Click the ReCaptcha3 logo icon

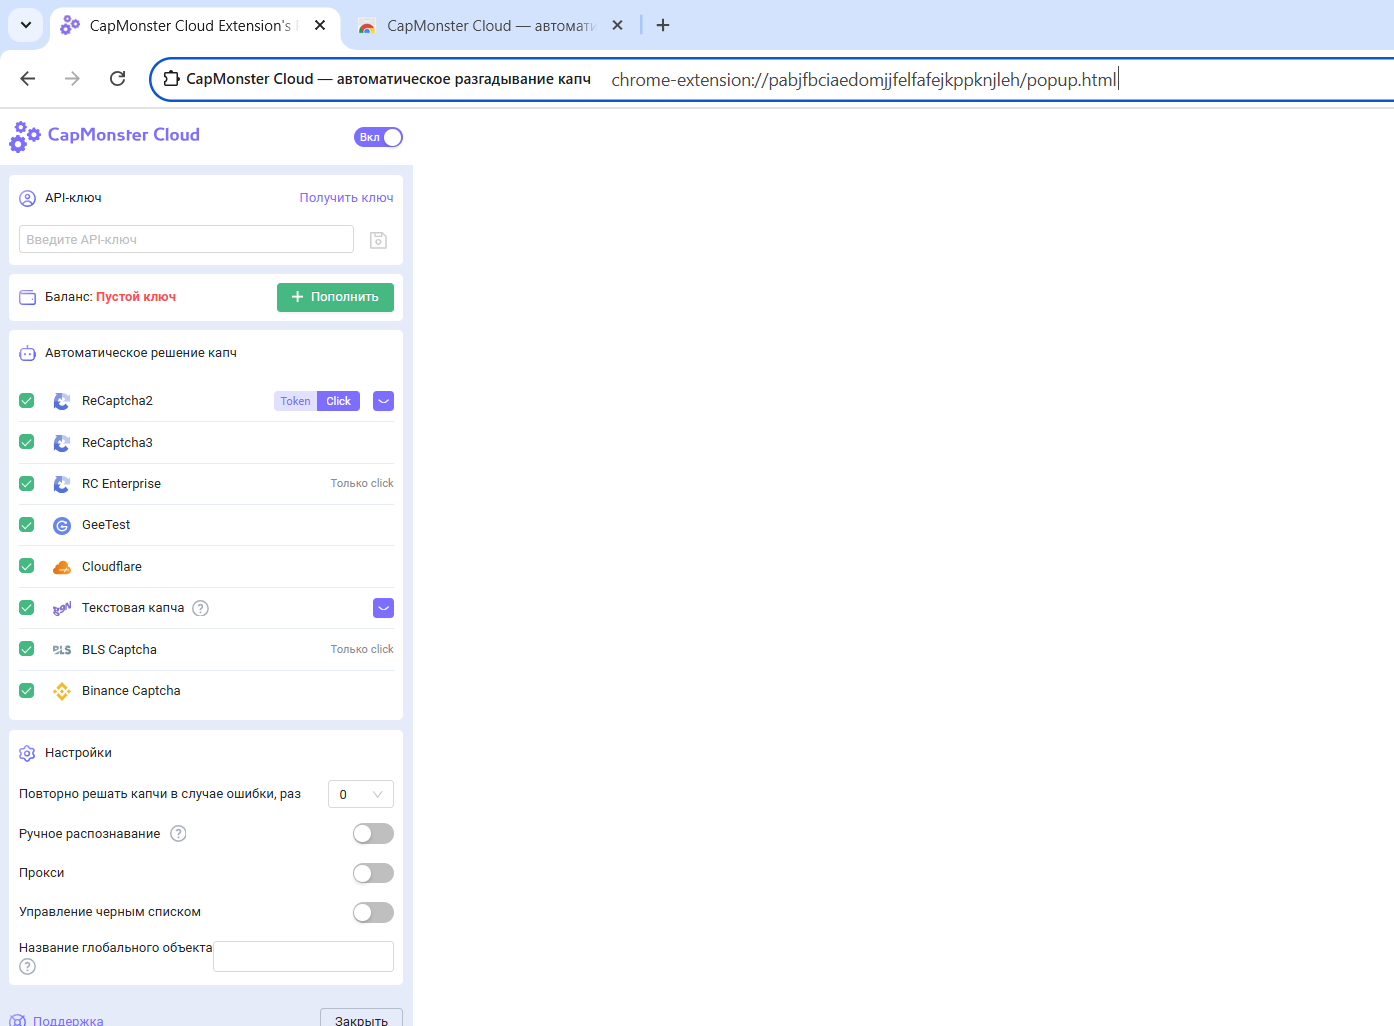tap(62, 443)
